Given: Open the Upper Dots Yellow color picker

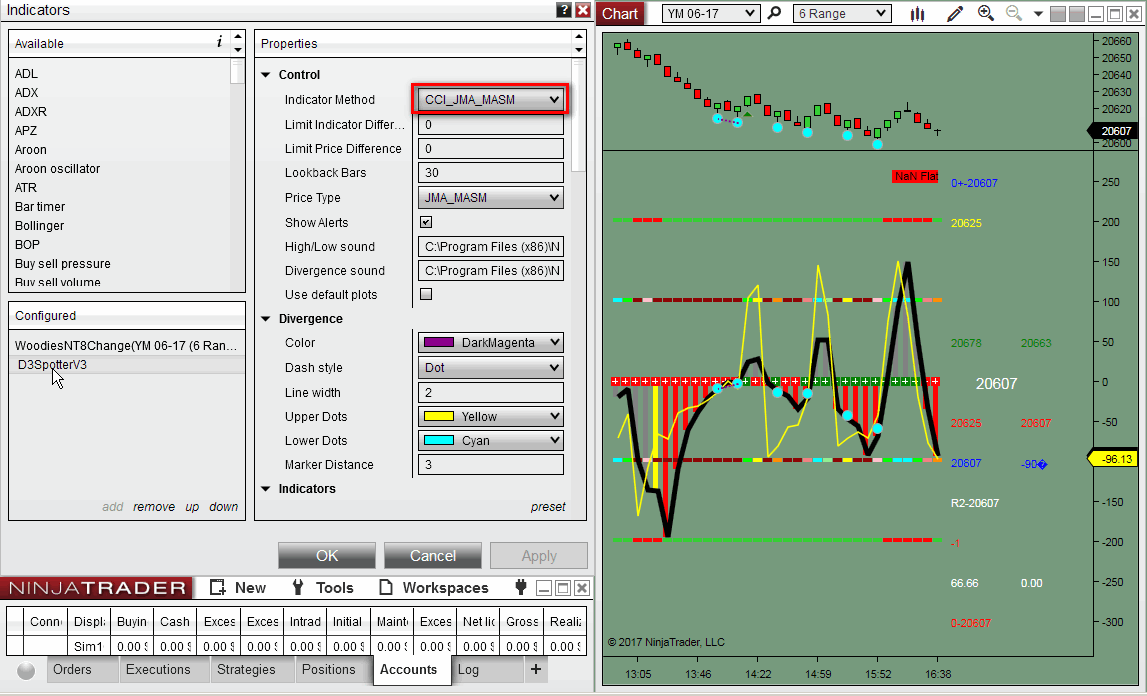Looking at the screenshot, I should (490, 417).
